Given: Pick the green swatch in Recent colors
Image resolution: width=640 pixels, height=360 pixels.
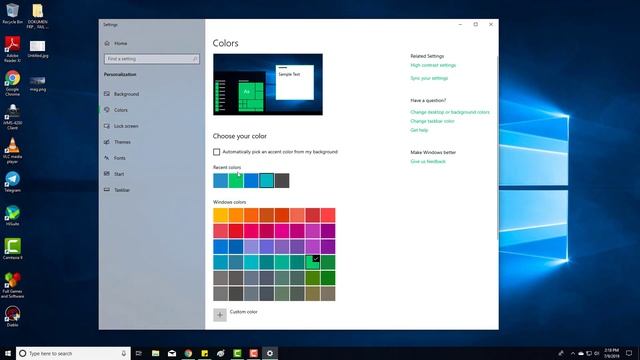Looking at the screenshot, I should click(236, 181).
